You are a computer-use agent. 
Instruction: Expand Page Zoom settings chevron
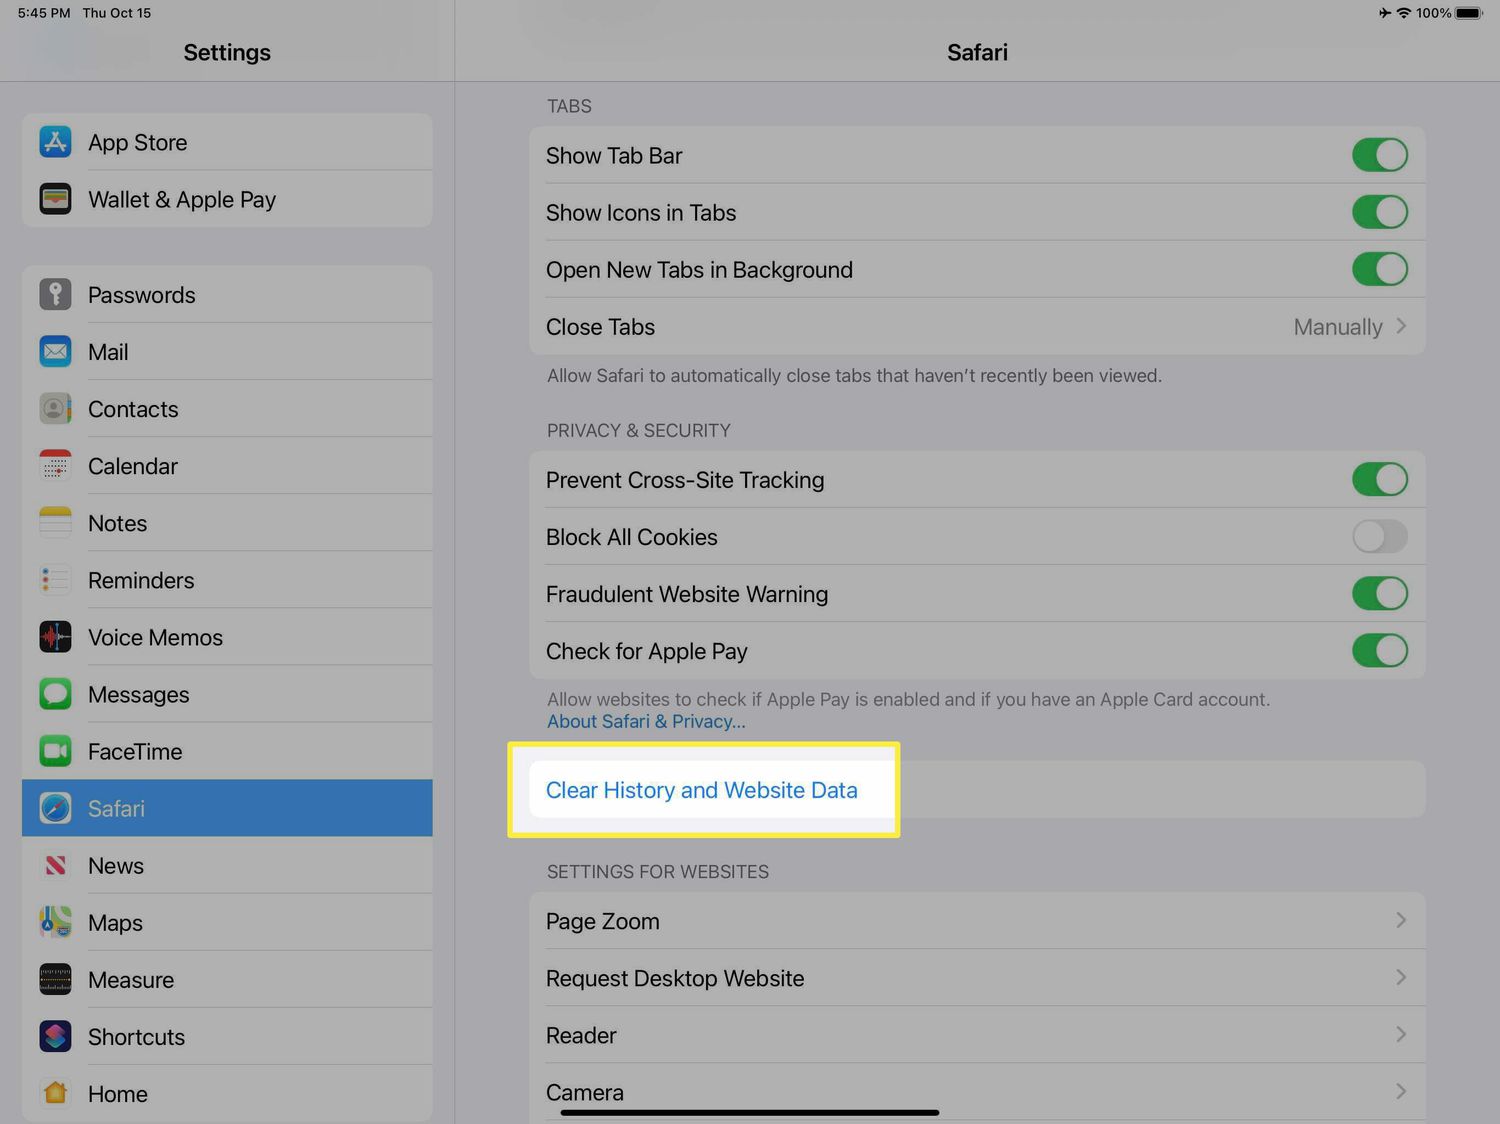(1400, 921)
